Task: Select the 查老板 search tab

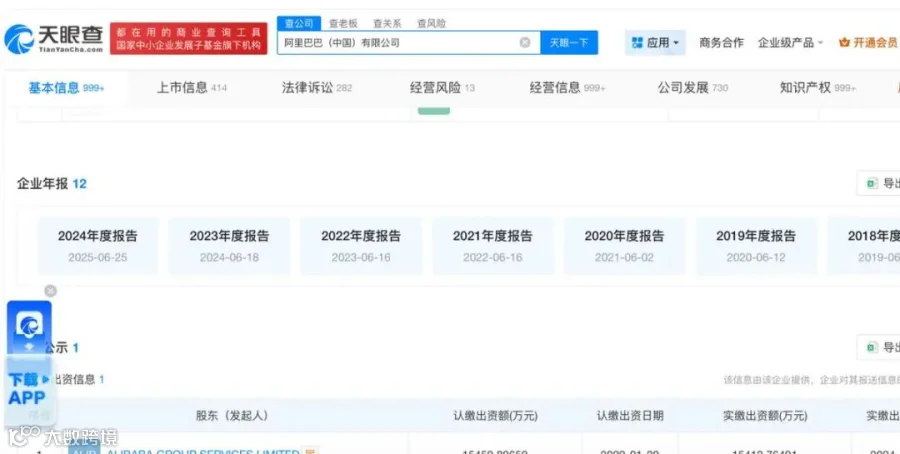Action: (x=343, y=24)
